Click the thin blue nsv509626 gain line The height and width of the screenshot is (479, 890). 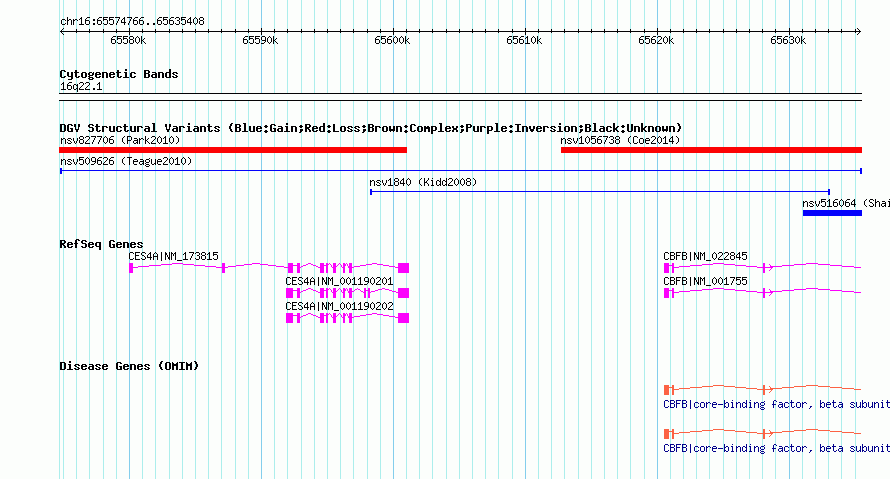coord(461,171)
